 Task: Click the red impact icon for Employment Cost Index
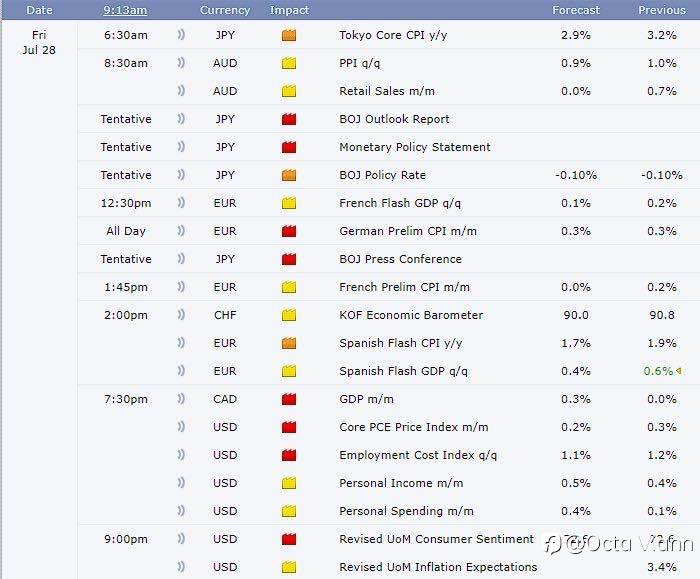(289, 455)
